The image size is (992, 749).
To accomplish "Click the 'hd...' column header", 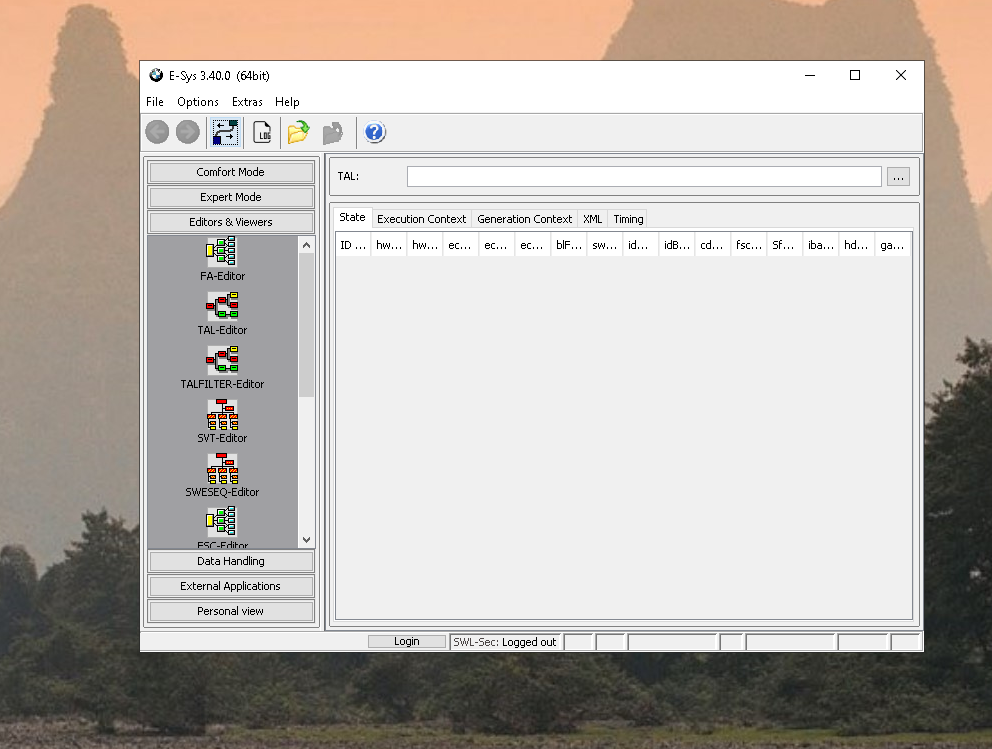I will [856, 245].
